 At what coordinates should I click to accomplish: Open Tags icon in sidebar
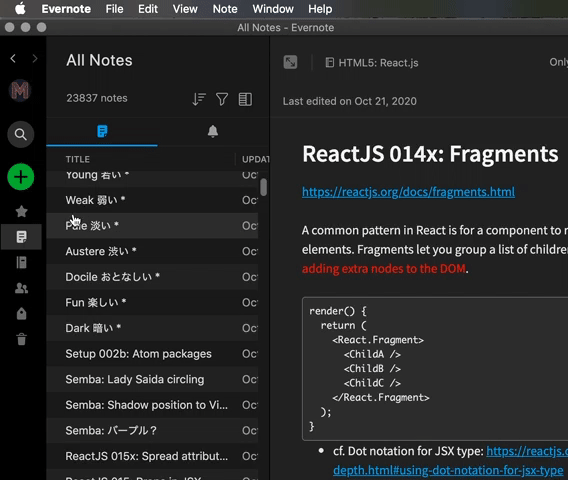click(x=21, y=313)
